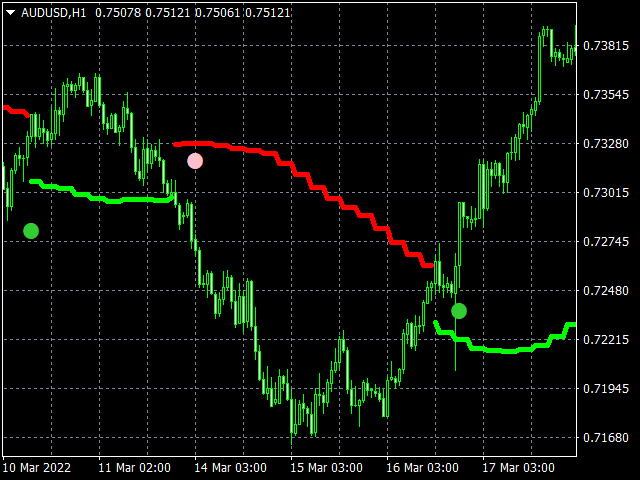Viewport: 640px width, 480px height.
Task: Click the 11 Mar 02:00 time label
Action: [x=134, y=467]
